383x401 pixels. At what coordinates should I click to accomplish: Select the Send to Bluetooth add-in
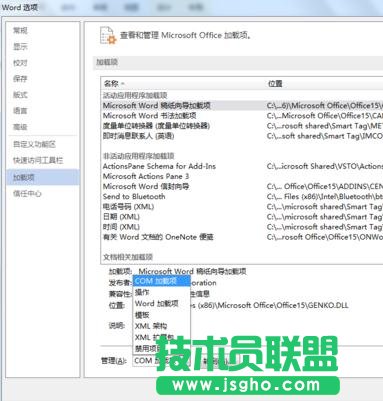242,196
